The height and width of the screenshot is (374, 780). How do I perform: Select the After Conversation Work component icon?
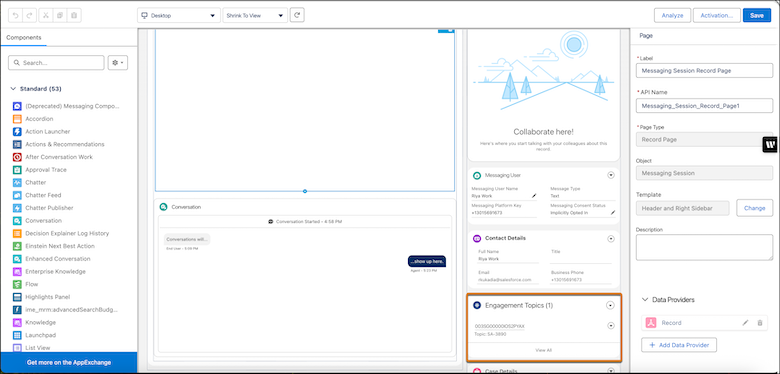[x=17, y=157]
